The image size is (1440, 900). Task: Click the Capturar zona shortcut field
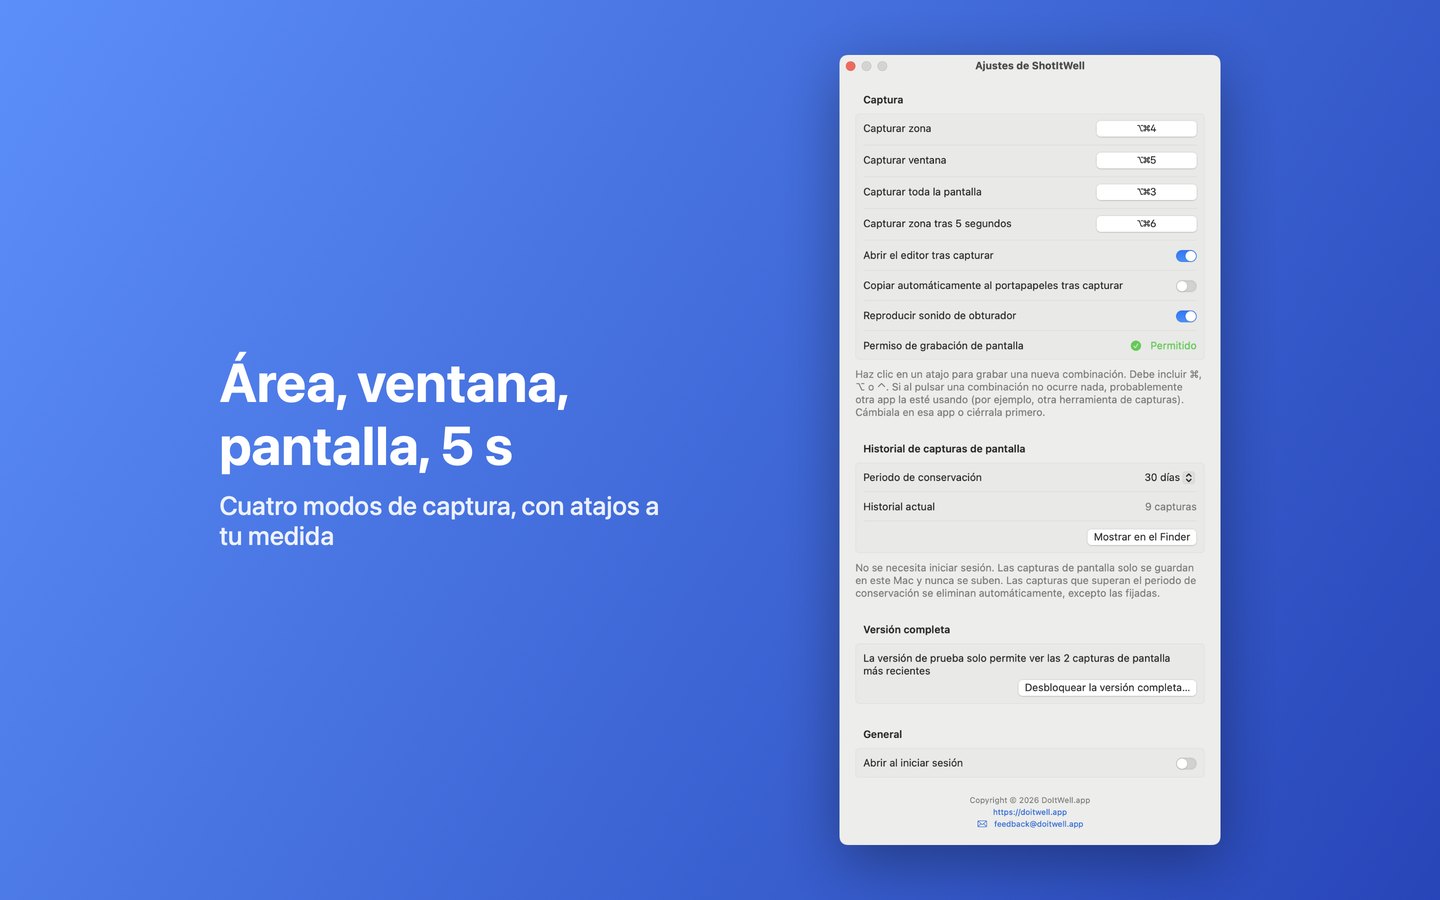point(1146,128)
